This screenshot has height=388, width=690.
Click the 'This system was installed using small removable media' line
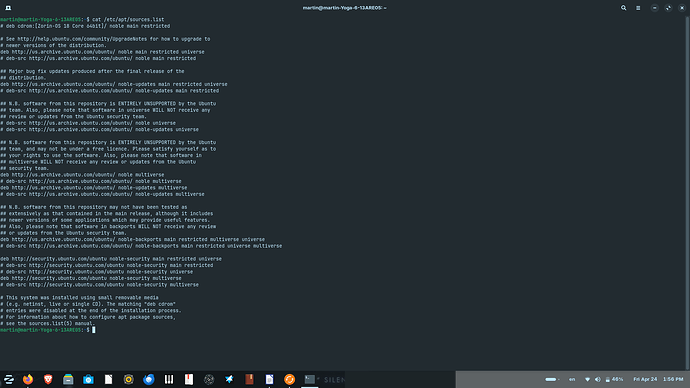tap(79, 297)
